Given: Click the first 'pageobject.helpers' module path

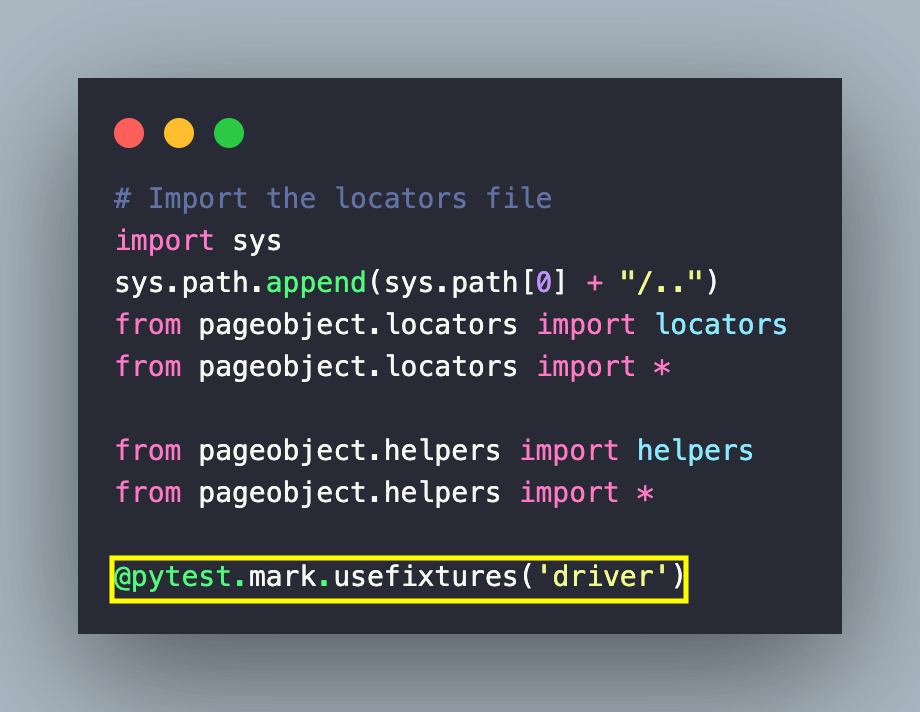Looking at the screenshot, I should click(x=350, y=452).
